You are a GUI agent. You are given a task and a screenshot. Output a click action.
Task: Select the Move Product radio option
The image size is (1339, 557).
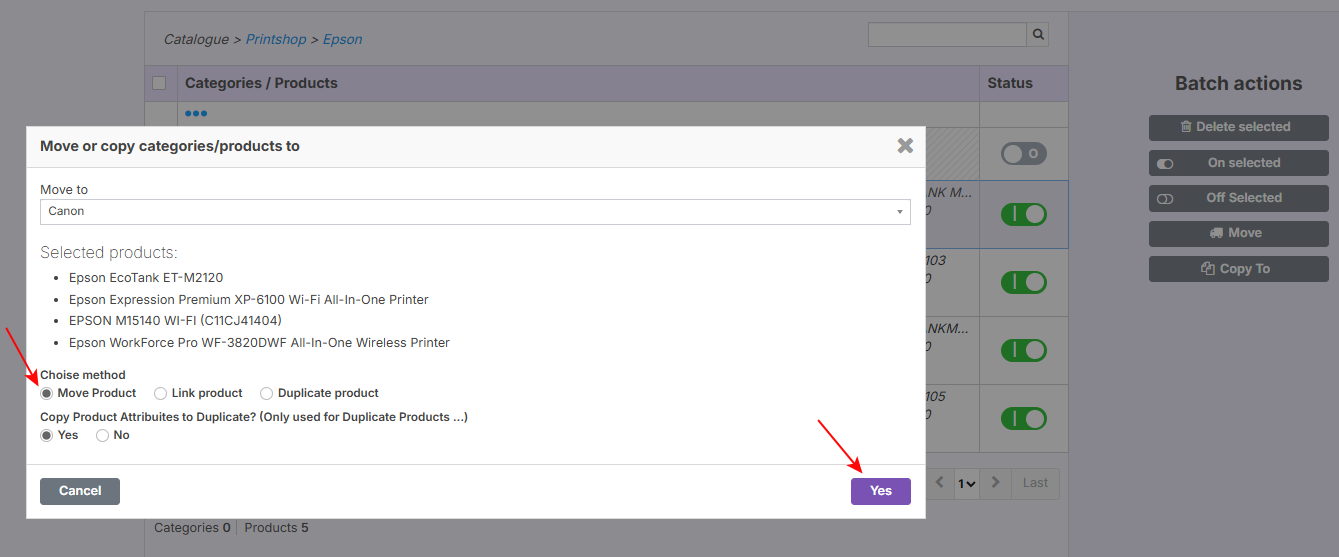point(47,394)
